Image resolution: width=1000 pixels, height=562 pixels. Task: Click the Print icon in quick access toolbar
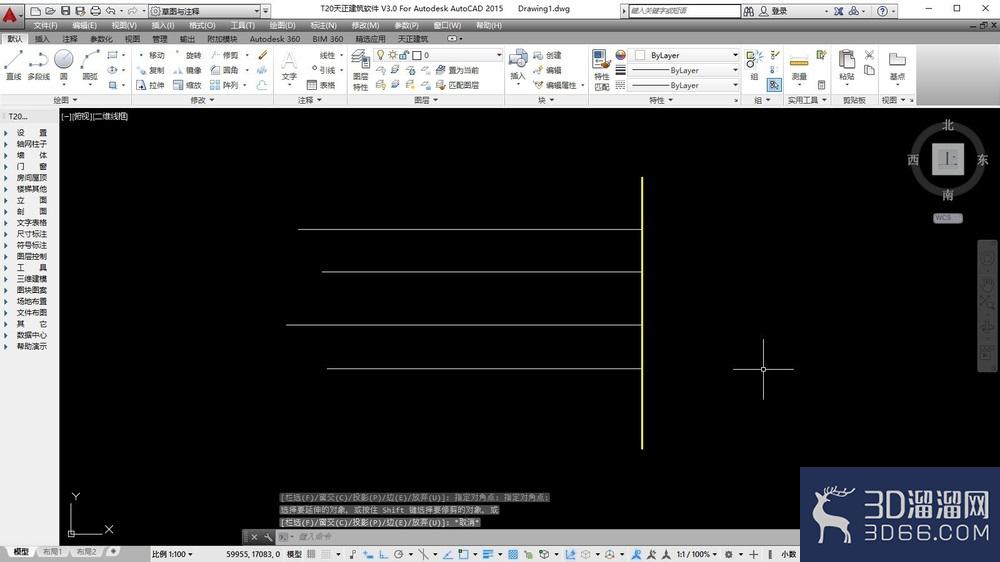[x=95, y=11]
